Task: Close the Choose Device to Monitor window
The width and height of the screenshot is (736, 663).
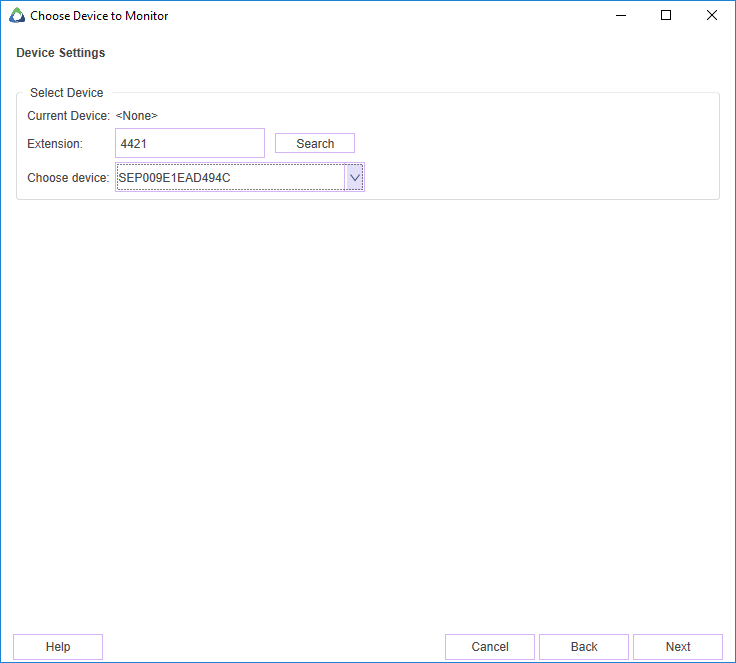Action: (712, 15)
